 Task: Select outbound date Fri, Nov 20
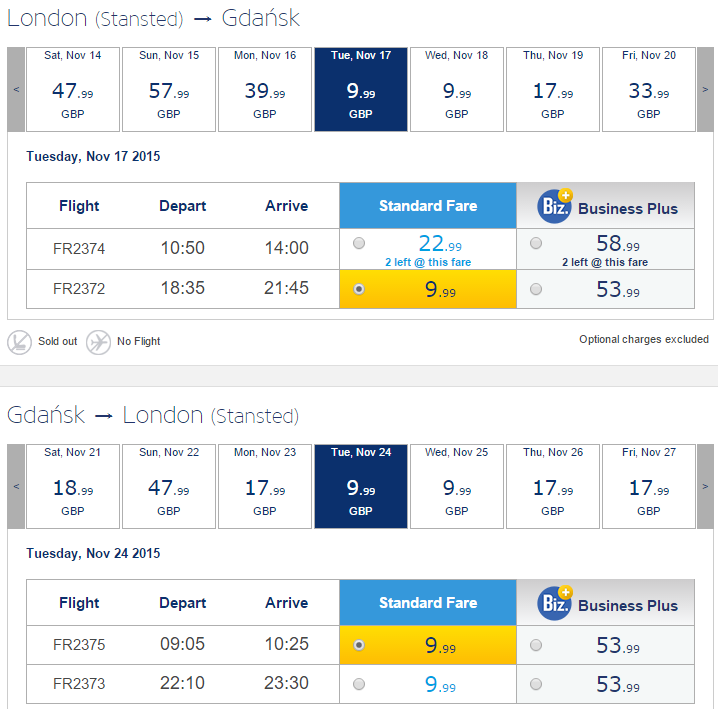pos(648,89)
